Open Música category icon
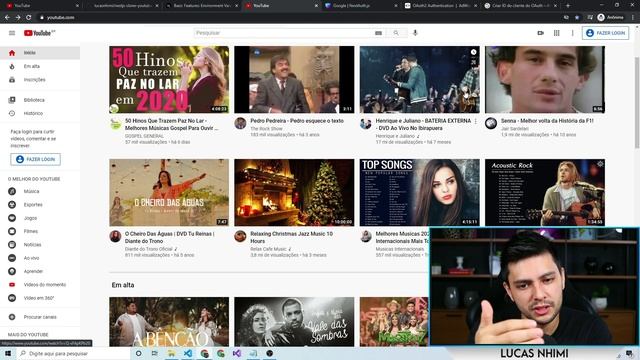 [12, 191]
